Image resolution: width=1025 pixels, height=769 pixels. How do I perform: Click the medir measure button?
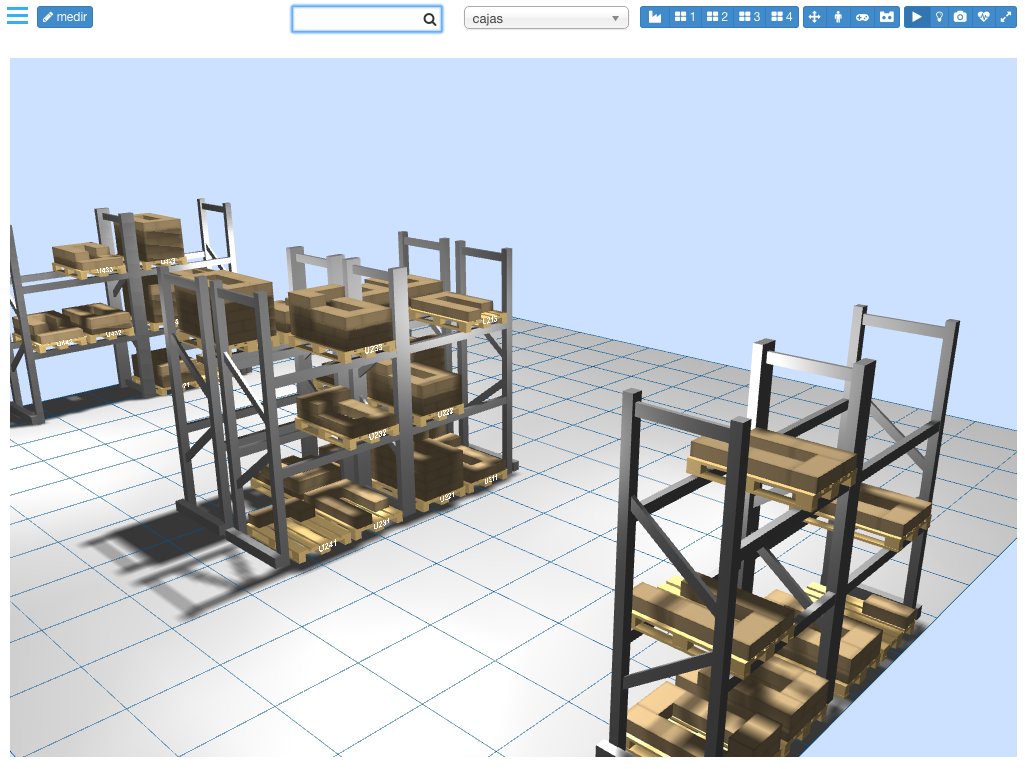point(65,18)
